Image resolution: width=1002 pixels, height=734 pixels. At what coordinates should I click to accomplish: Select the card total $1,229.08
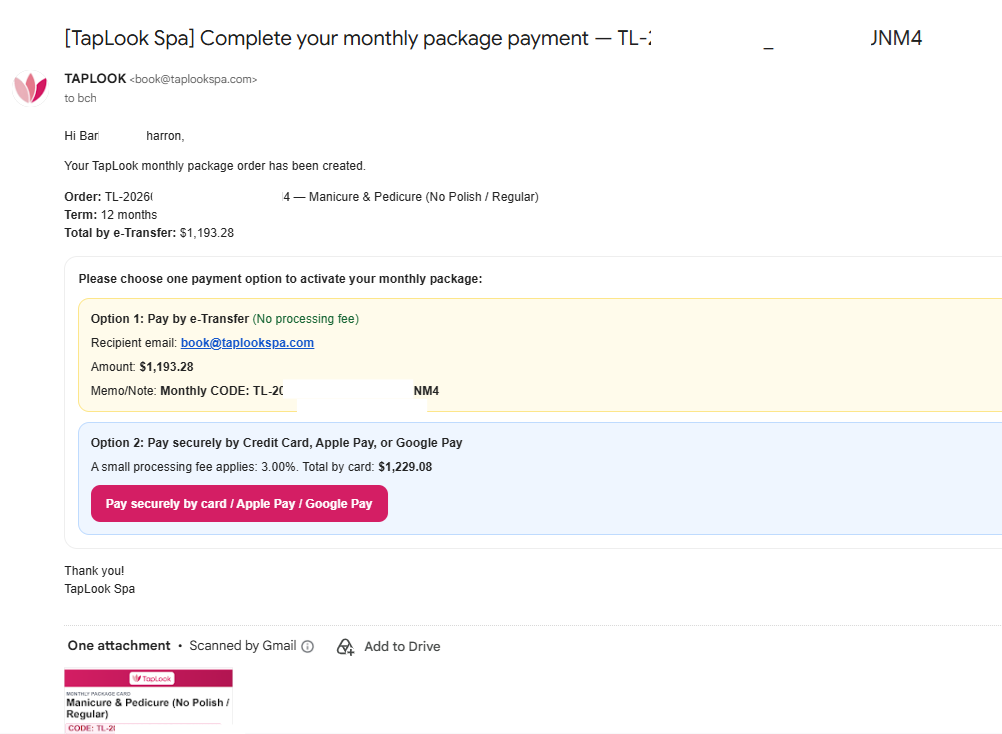[405, 467]
